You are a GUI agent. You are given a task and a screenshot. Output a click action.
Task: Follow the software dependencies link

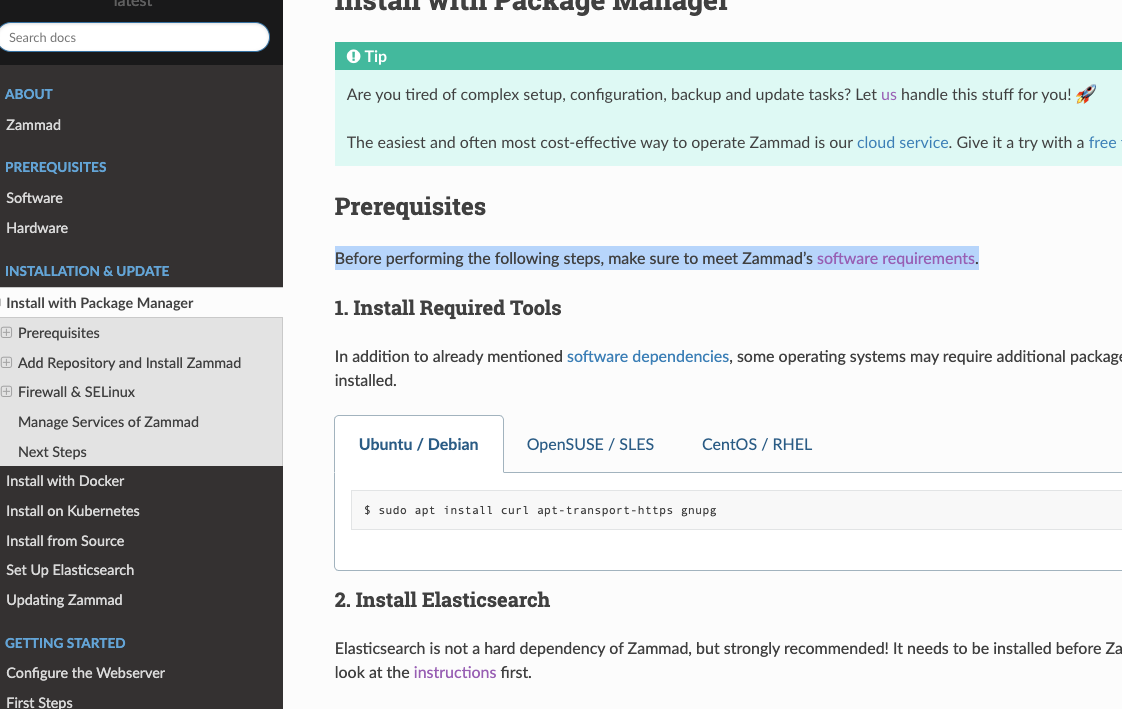648,356
